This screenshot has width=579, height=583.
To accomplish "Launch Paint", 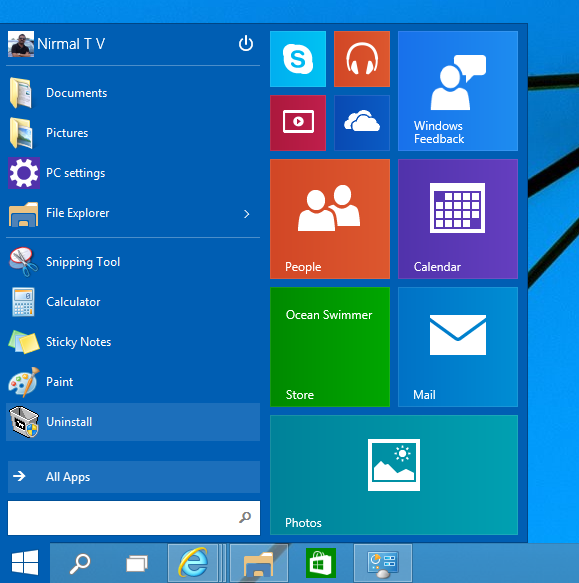I will tap(133, 382).
